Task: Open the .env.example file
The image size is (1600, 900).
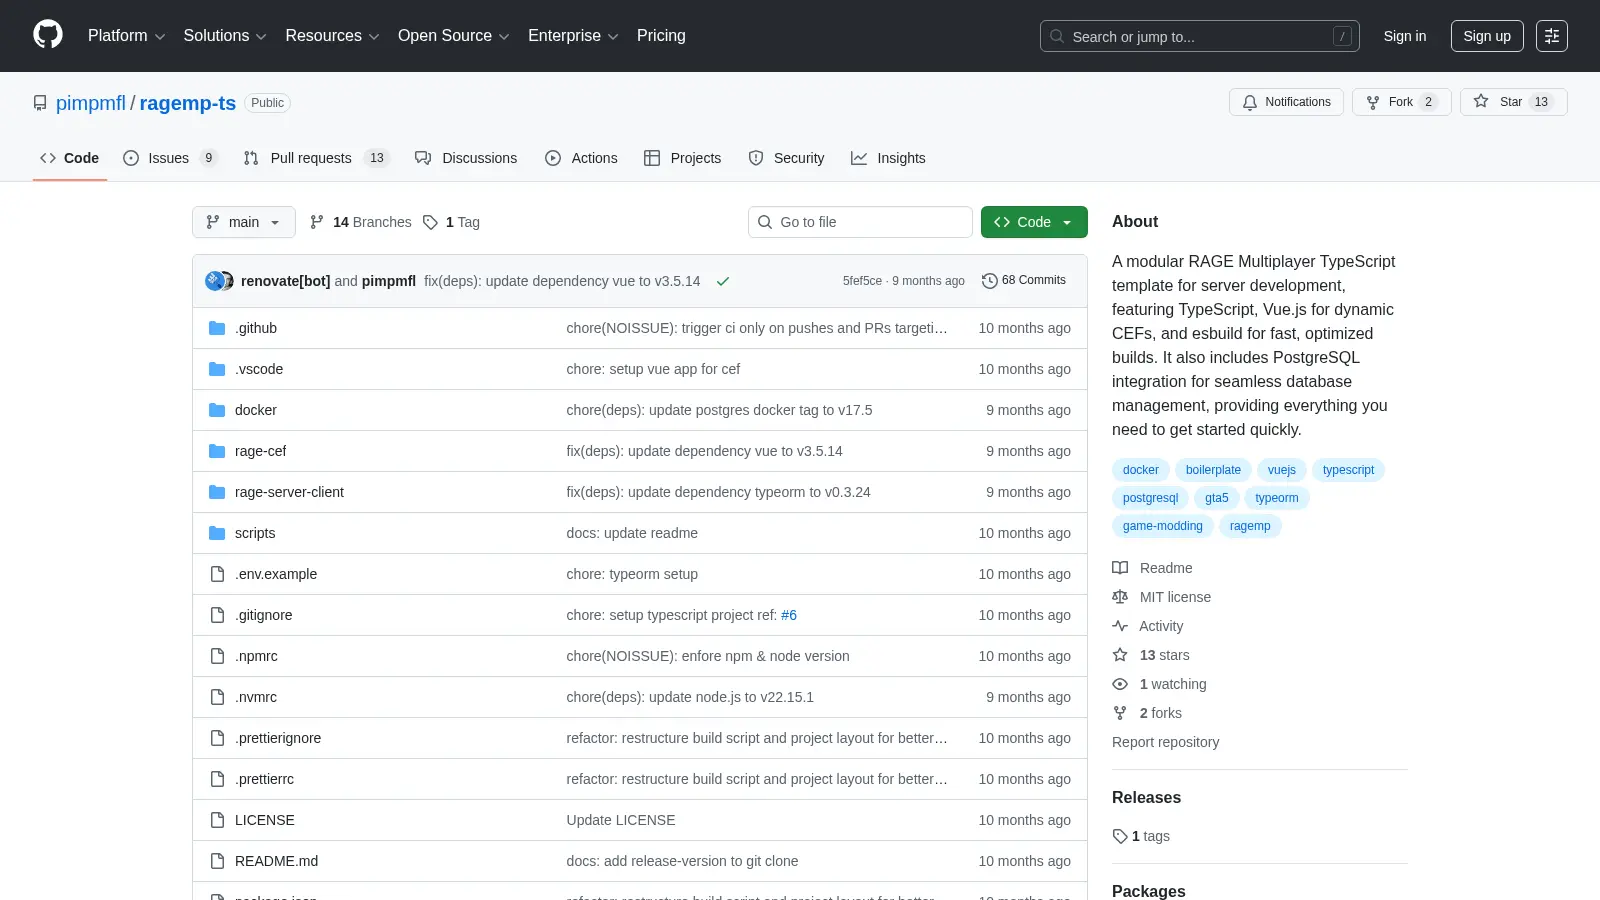Action: point(276,574)
